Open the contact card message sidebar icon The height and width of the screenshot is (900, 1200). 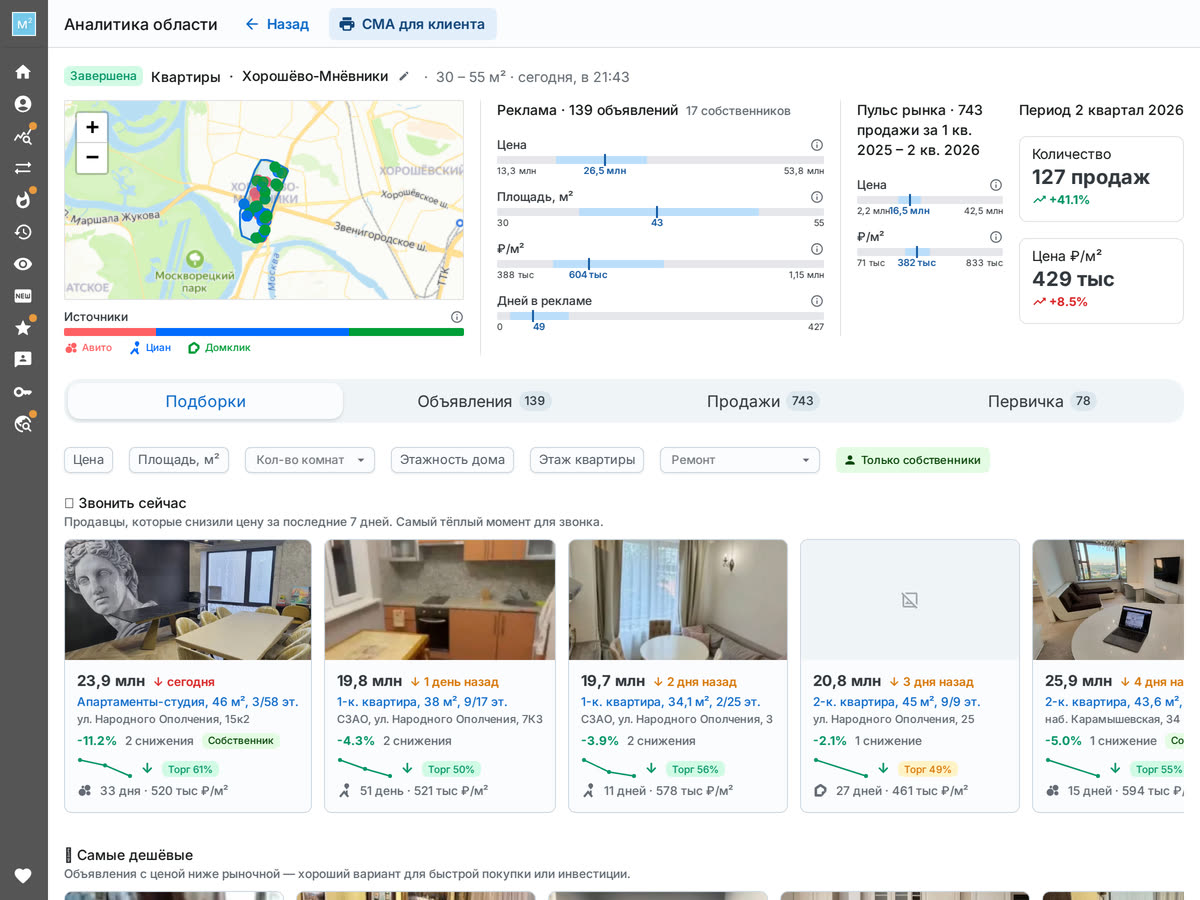(x=23, y=359)
